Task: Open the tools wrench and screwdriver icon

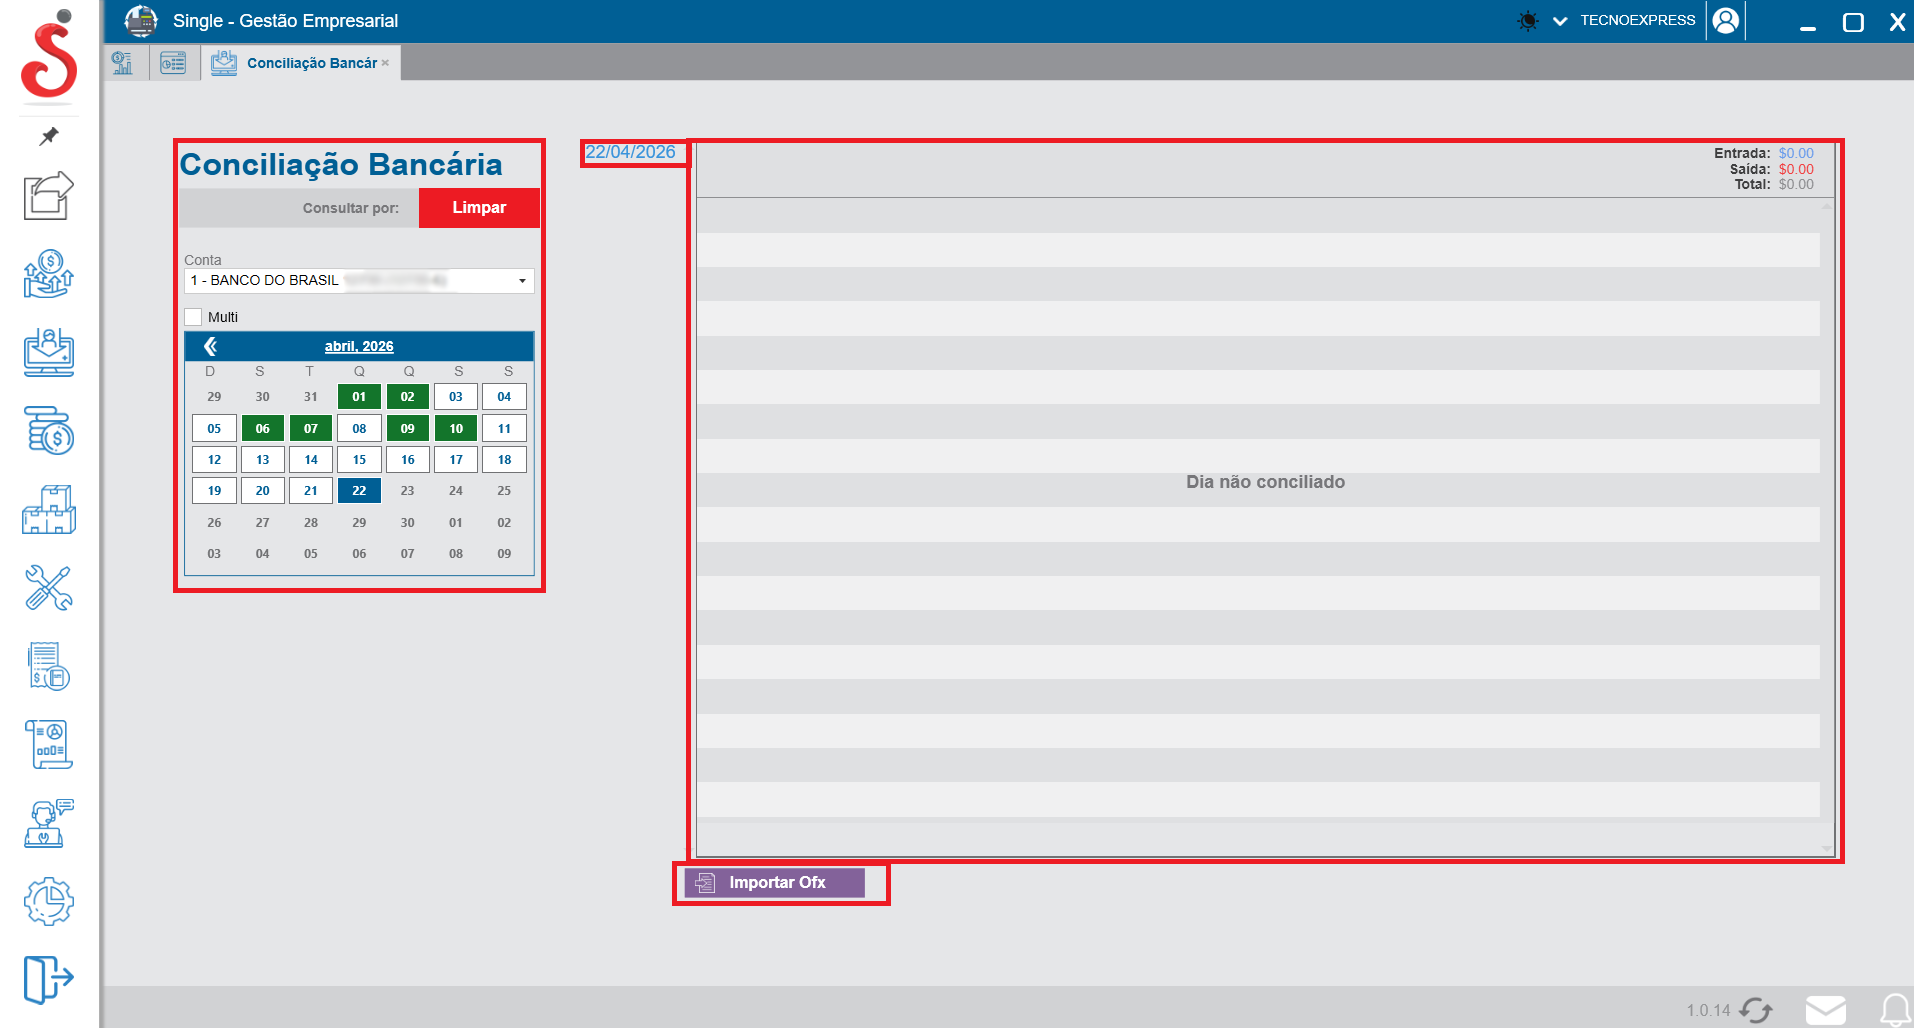Action: pos(48,588)
